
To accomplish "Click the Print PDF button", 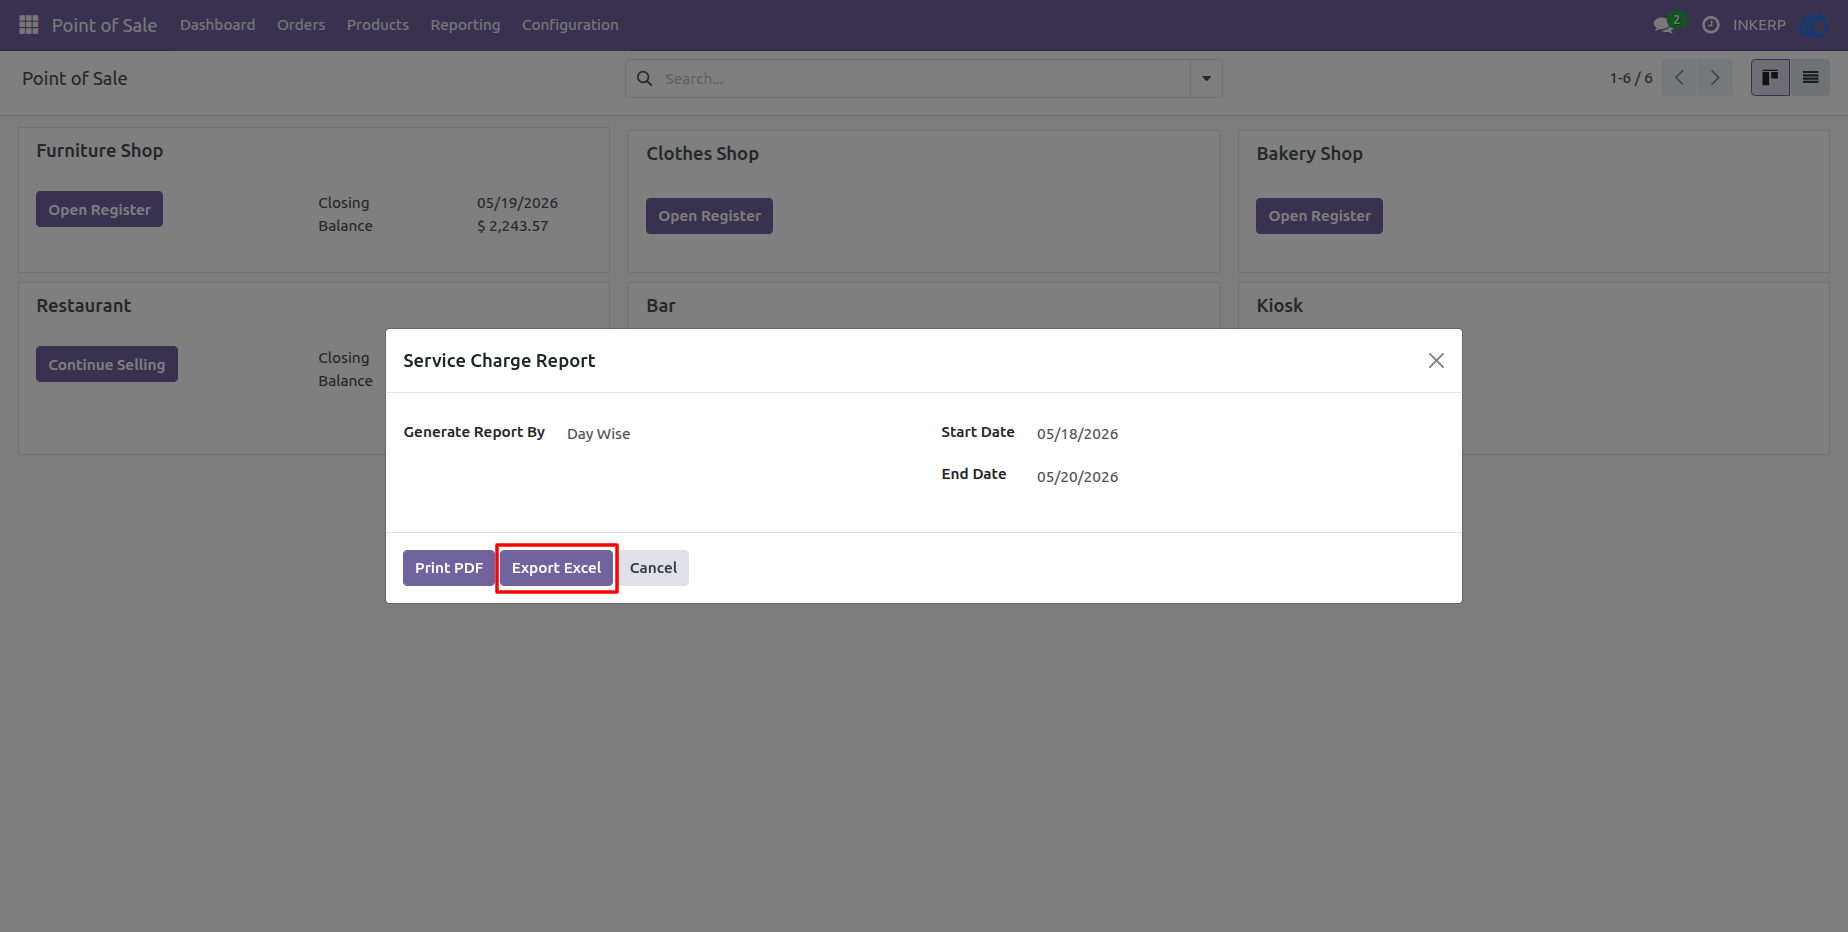I will [449, 568].
